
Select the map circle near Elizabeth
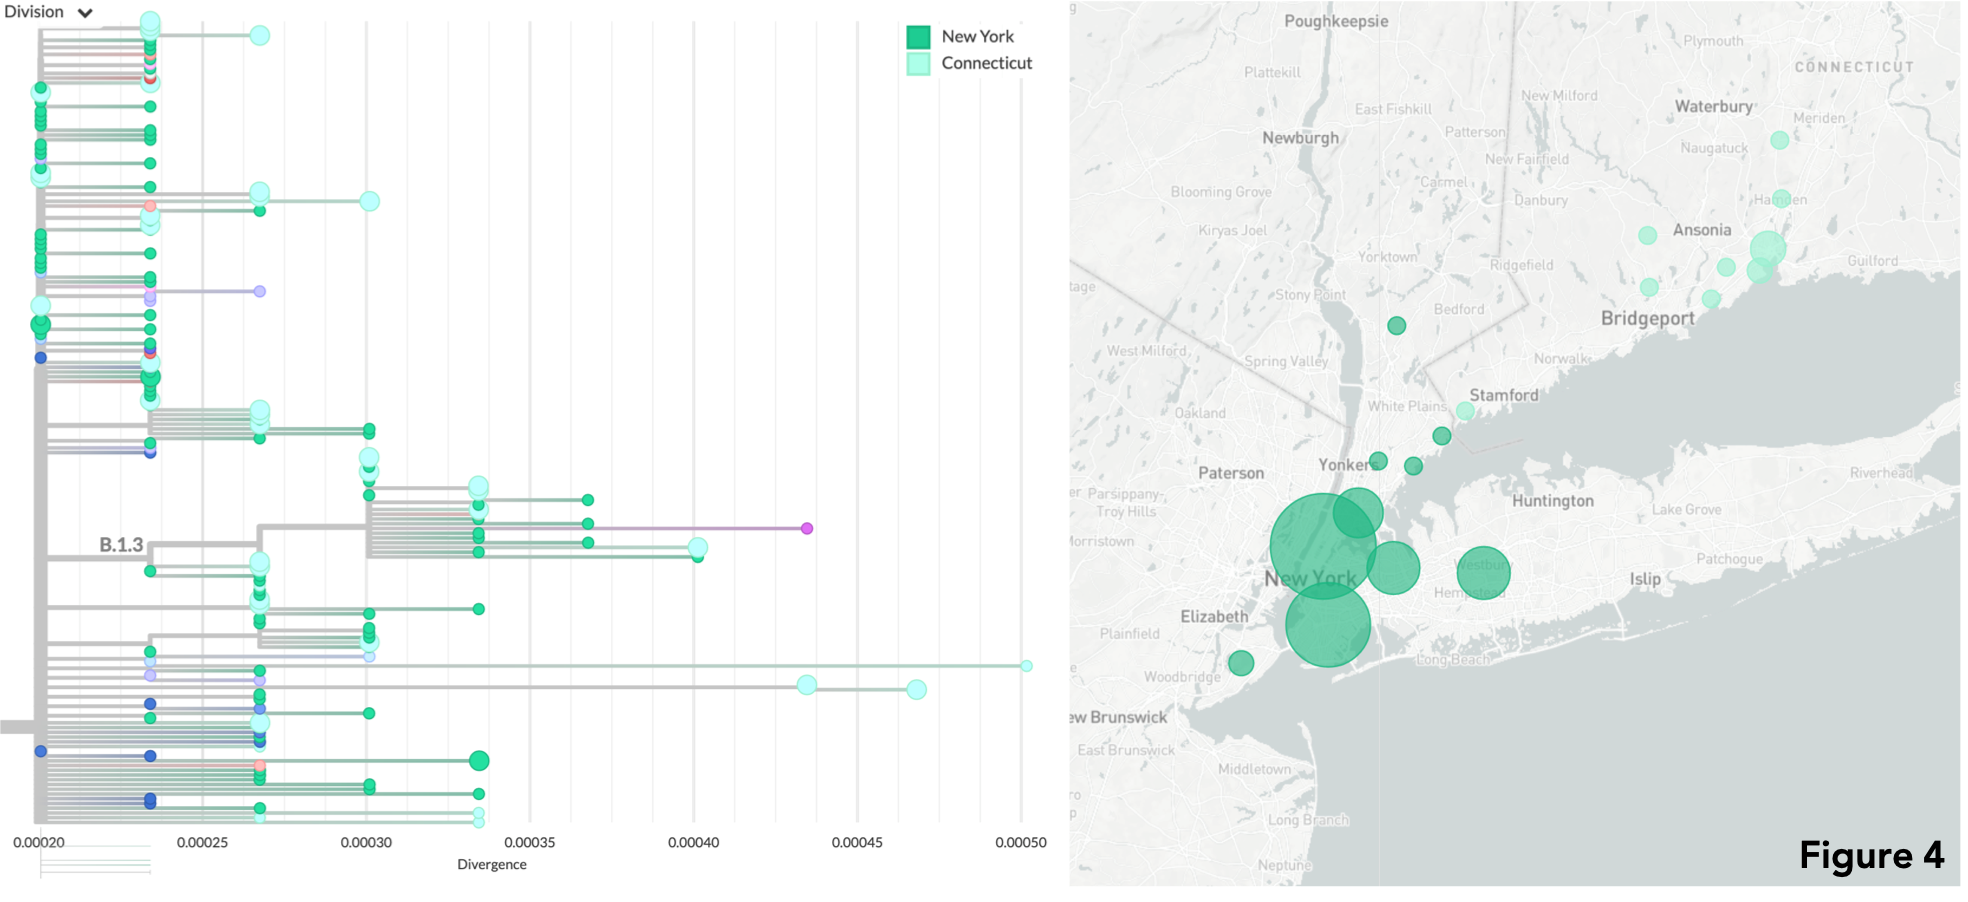click(1241, 663)
